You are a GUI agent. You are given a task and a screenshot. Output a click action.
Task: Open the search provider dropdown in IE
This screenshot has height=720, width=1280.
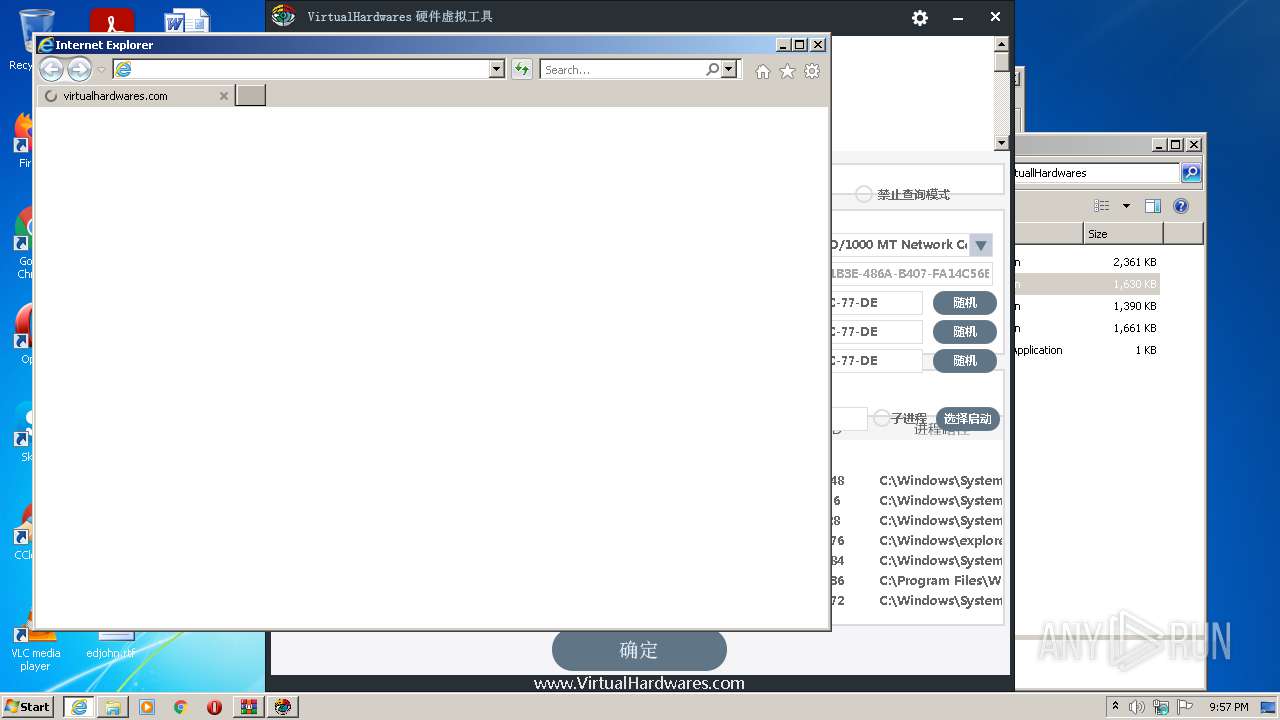point(729,69)
